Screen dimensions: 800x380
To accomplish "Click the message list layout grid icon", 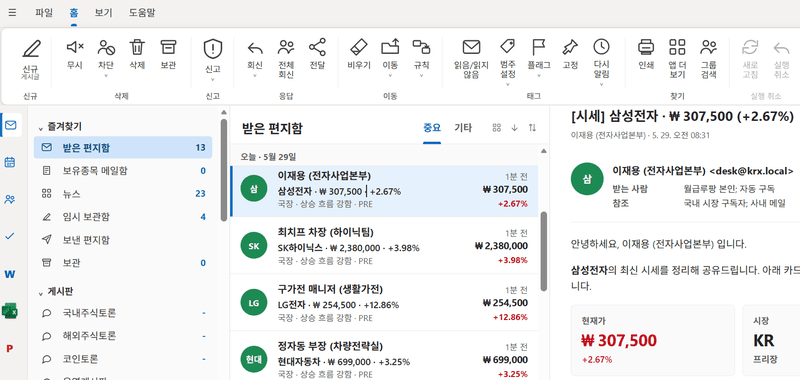I will 496,128.
